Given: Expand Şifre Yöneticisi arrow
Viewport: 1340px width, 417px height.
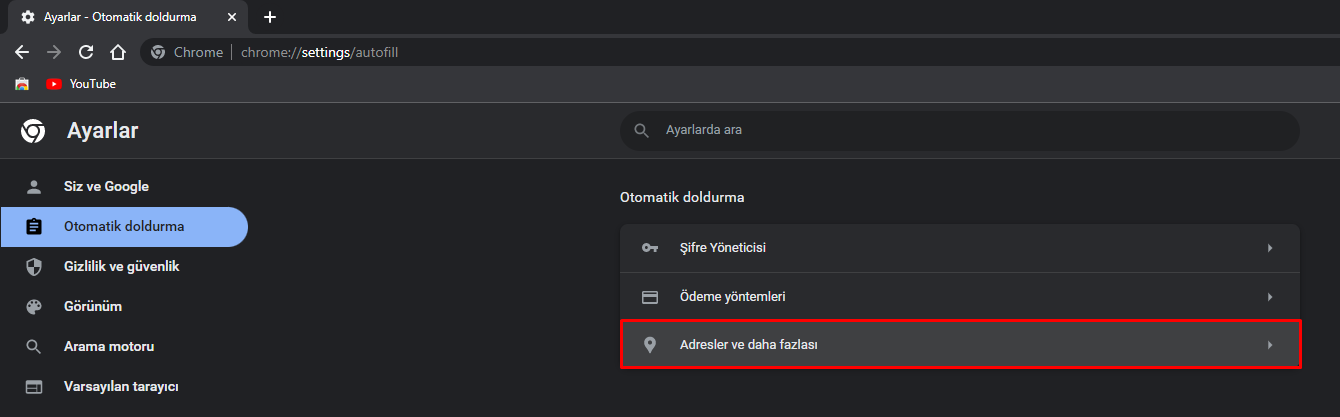Looking at the screenshot, I should 1270,248.
